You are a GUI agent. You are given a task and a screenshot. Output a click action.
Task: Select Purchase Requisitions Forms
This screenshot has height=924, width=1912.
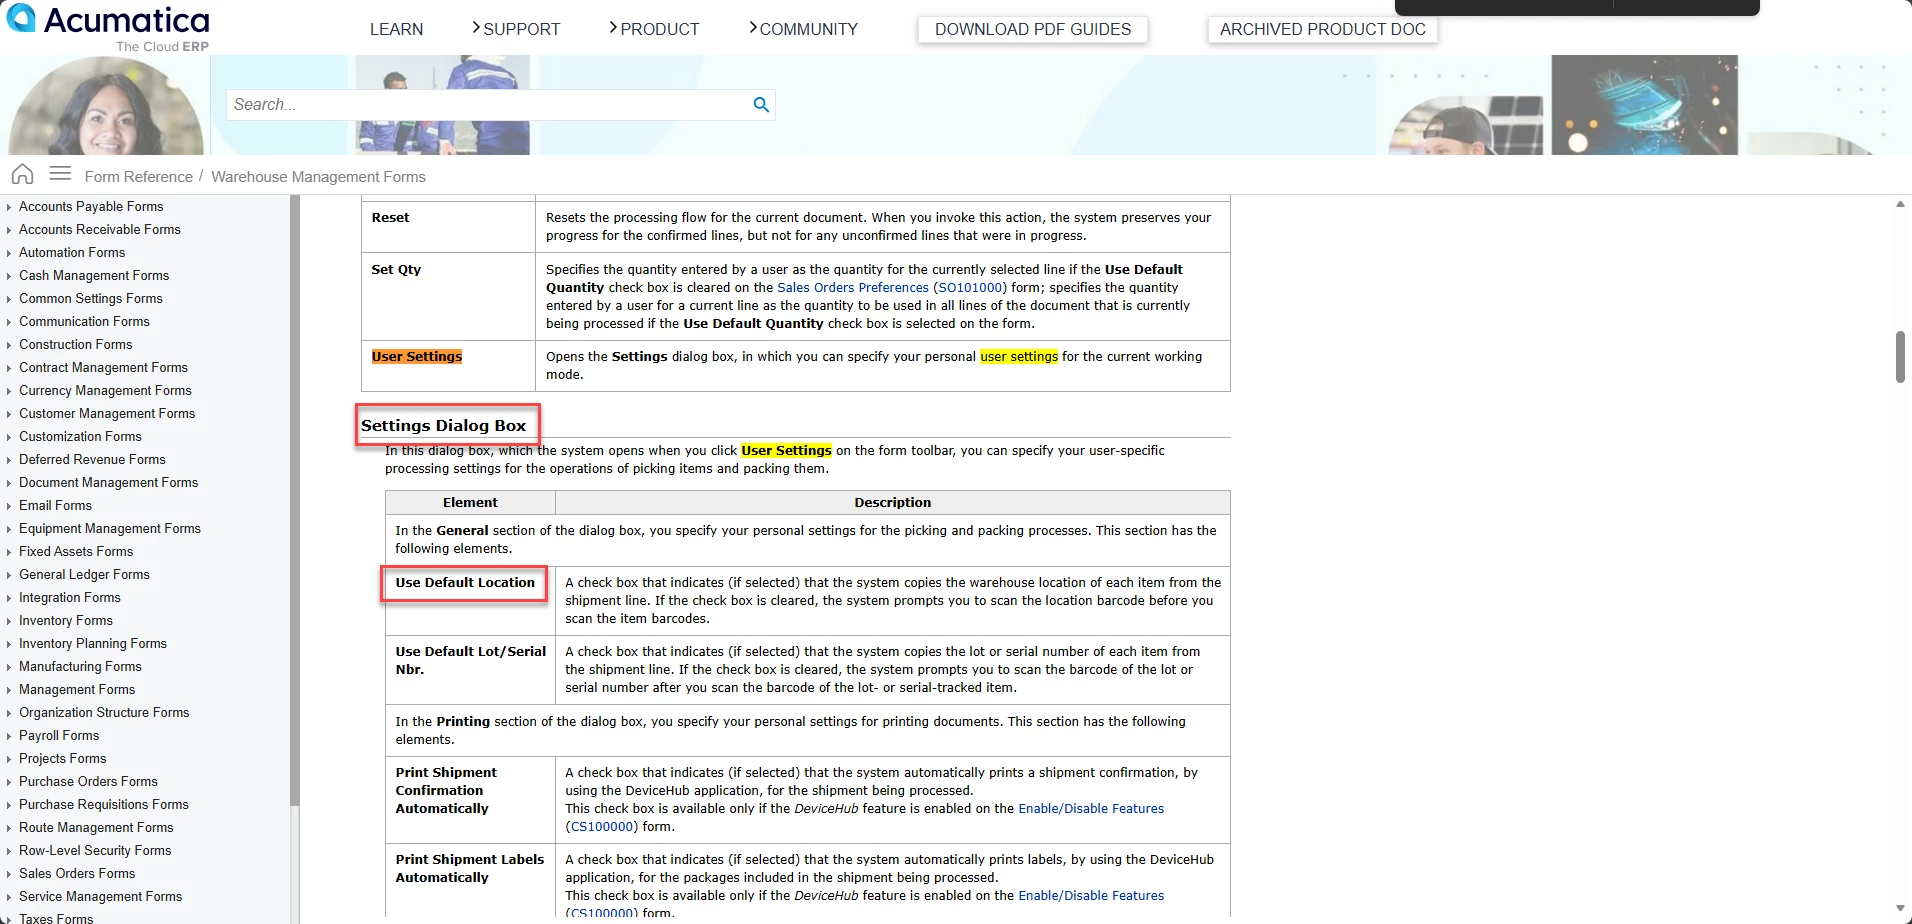(104, 804)
